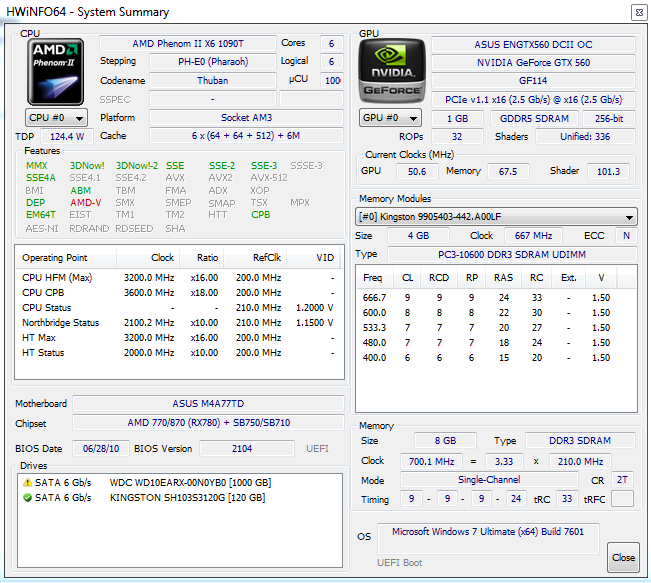Close the System Summary via title bar X
The image size is (651, 583).
click(x=639, y=12)
